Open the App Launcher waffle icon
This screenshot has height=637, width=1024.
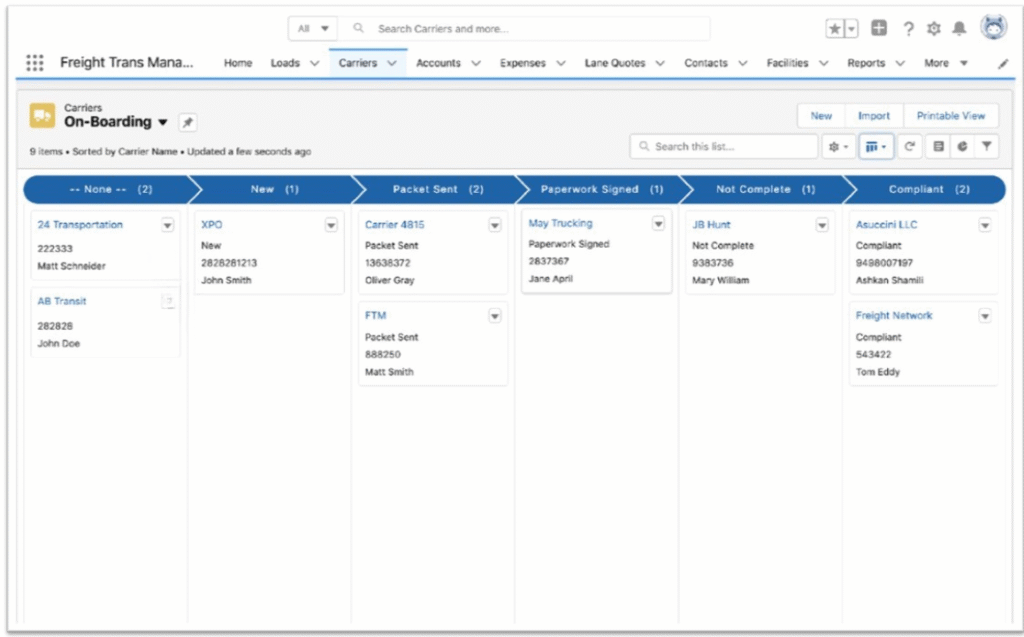click(35, 62)
